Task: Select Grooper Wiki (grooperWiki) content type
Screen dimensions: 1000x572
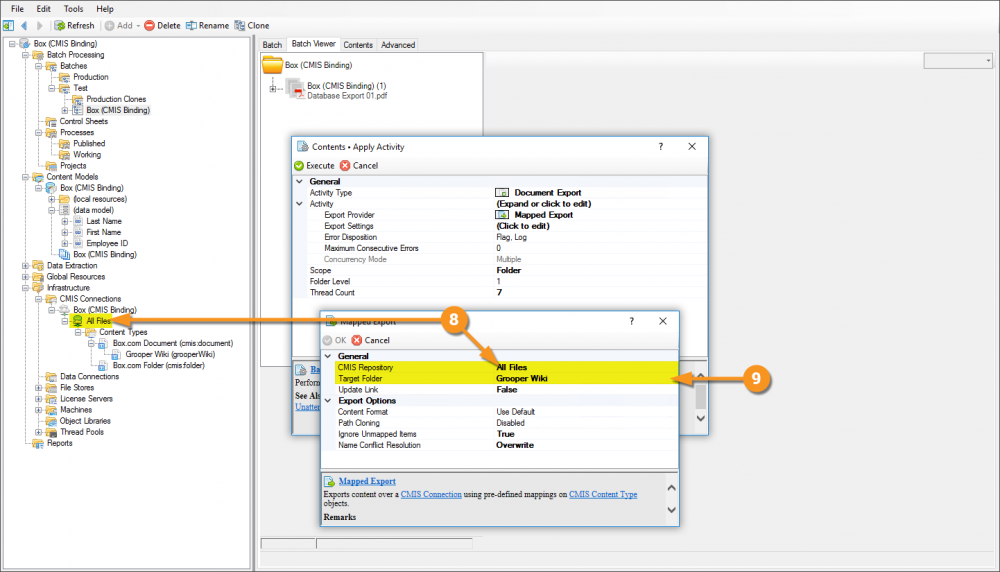Action: point(170,355)
